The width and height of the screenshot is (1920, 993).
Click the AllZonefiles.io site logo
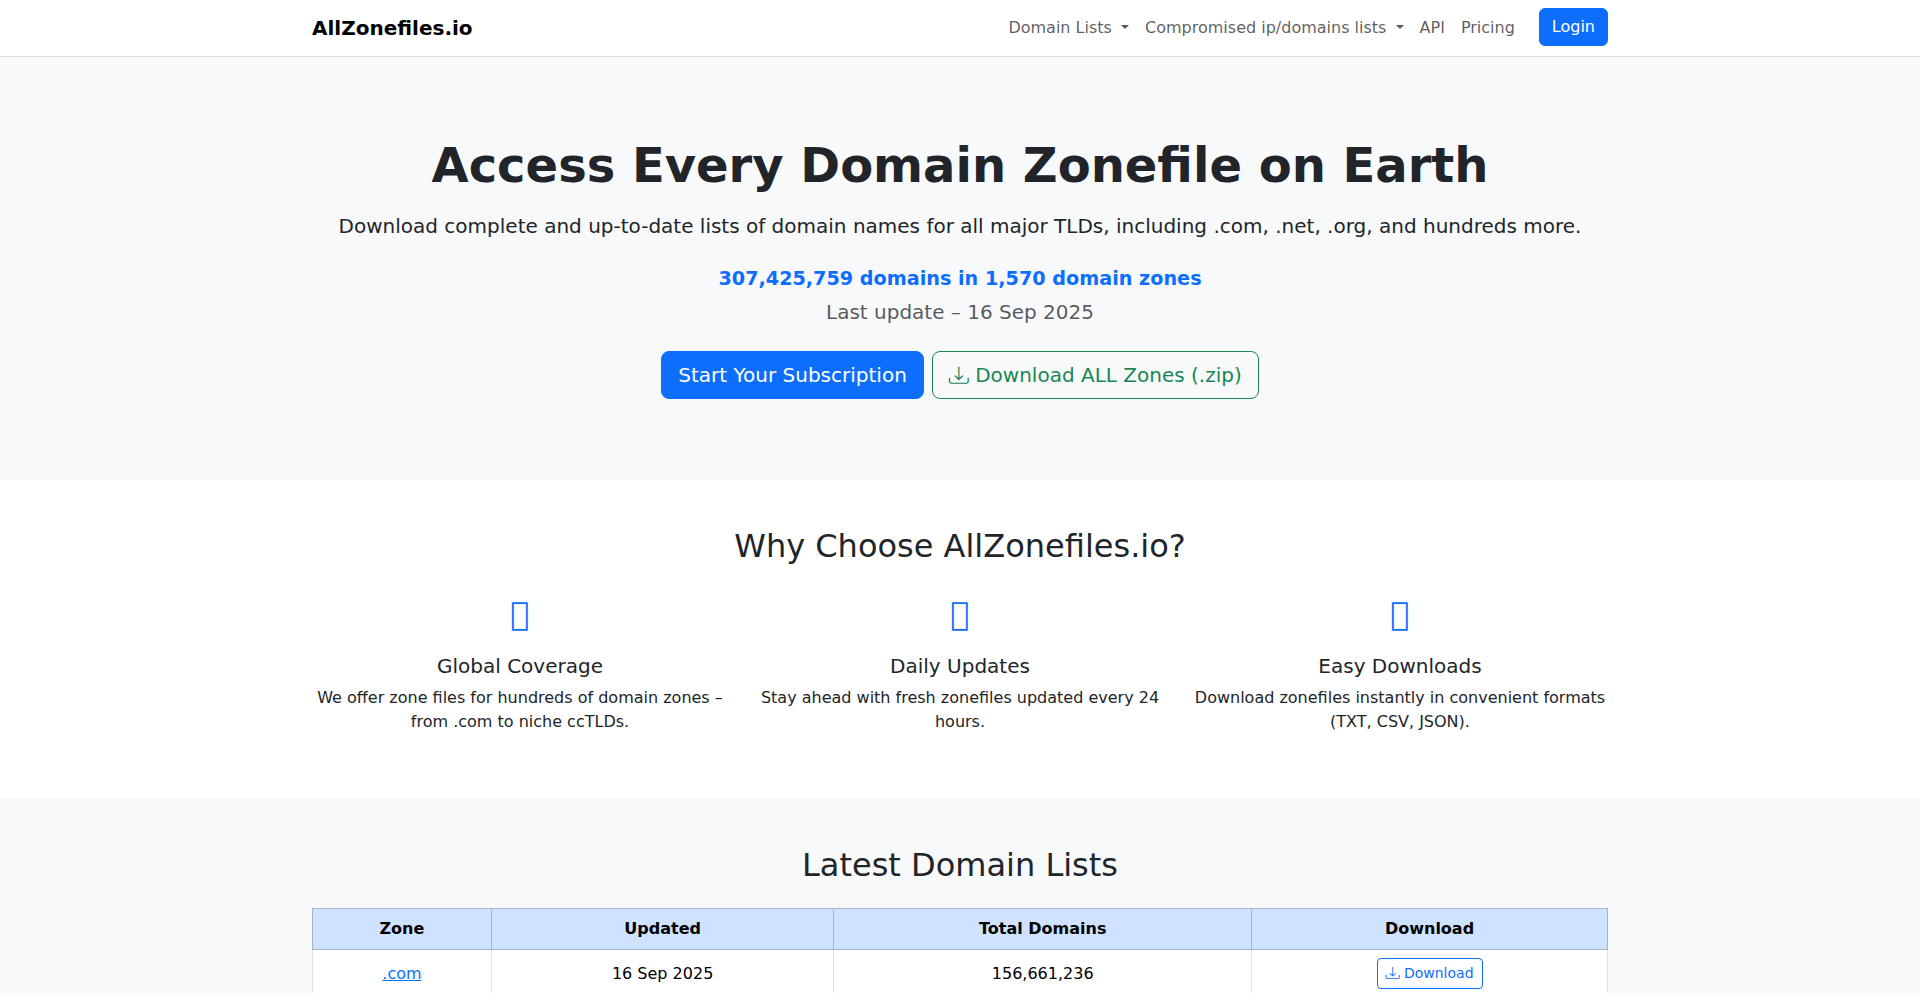click(x=392, y=28)
